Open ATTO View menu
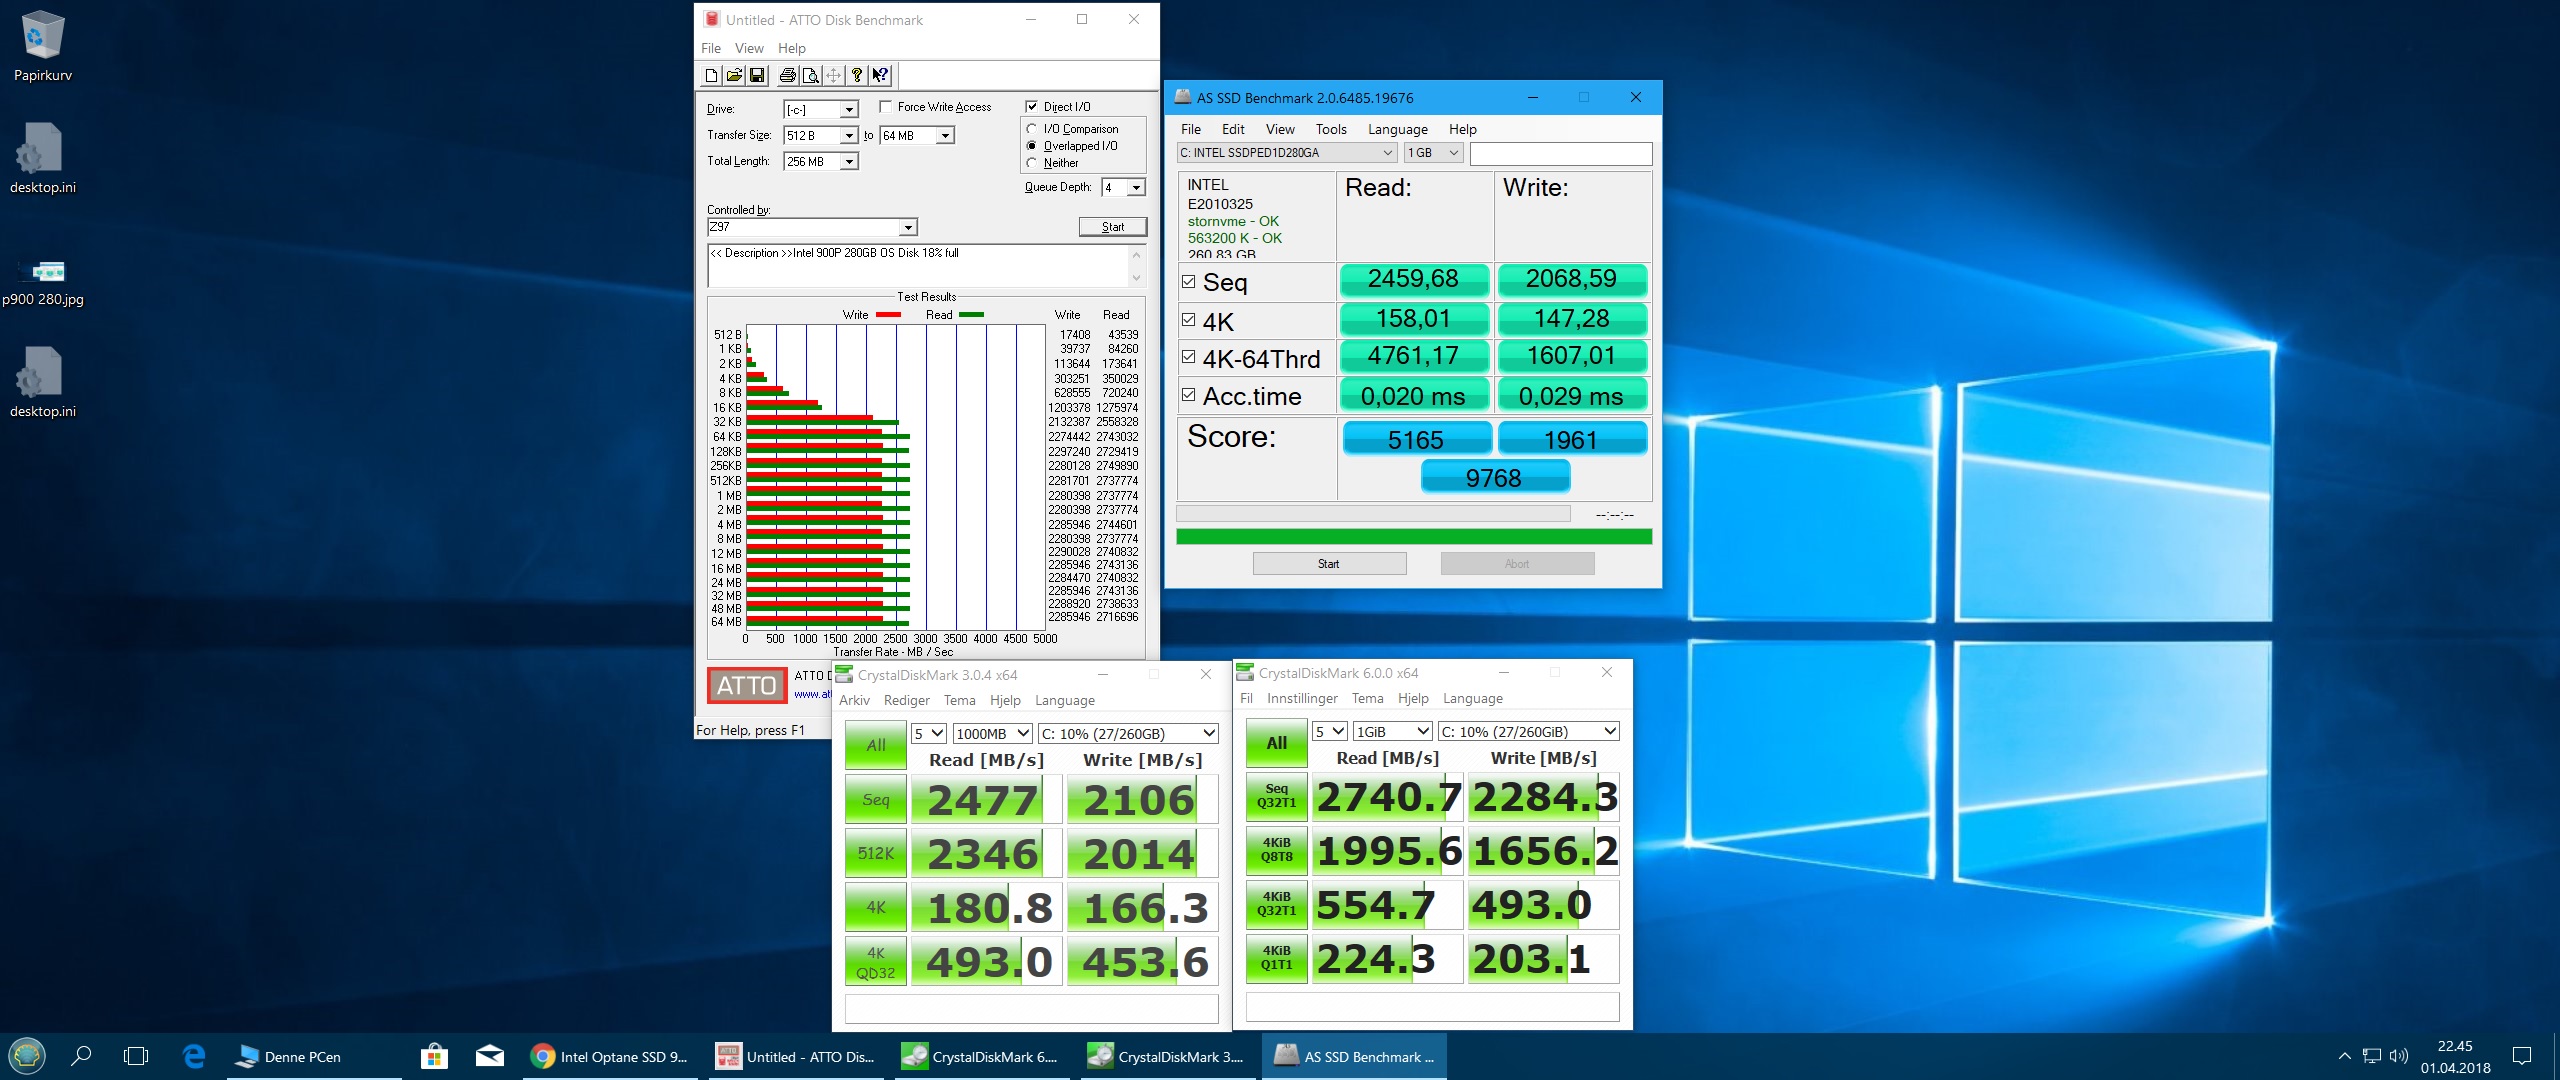Viewport: 2560px width, 1080px height. tap(748, 48)
